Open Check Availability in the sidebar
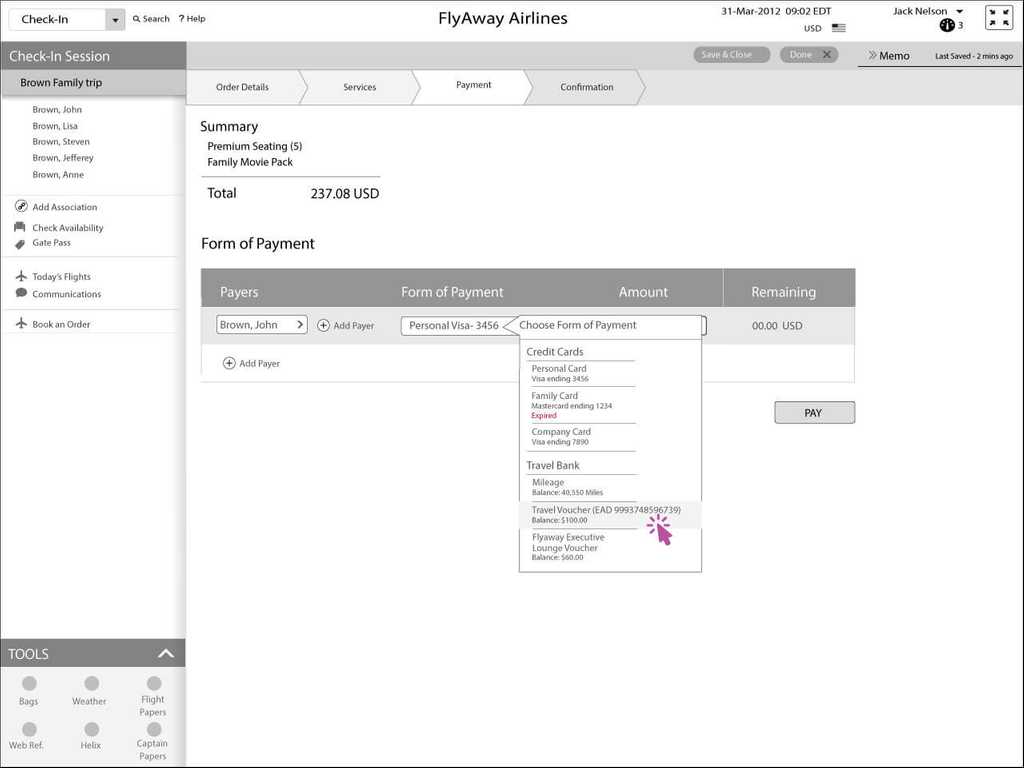 point(67,228)
